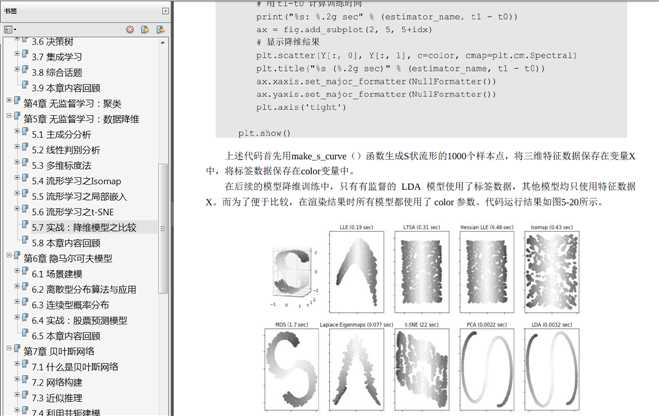
Task: Expand the 5.4 流形学习之Isomap node
Action: click(x=17, y=178)
